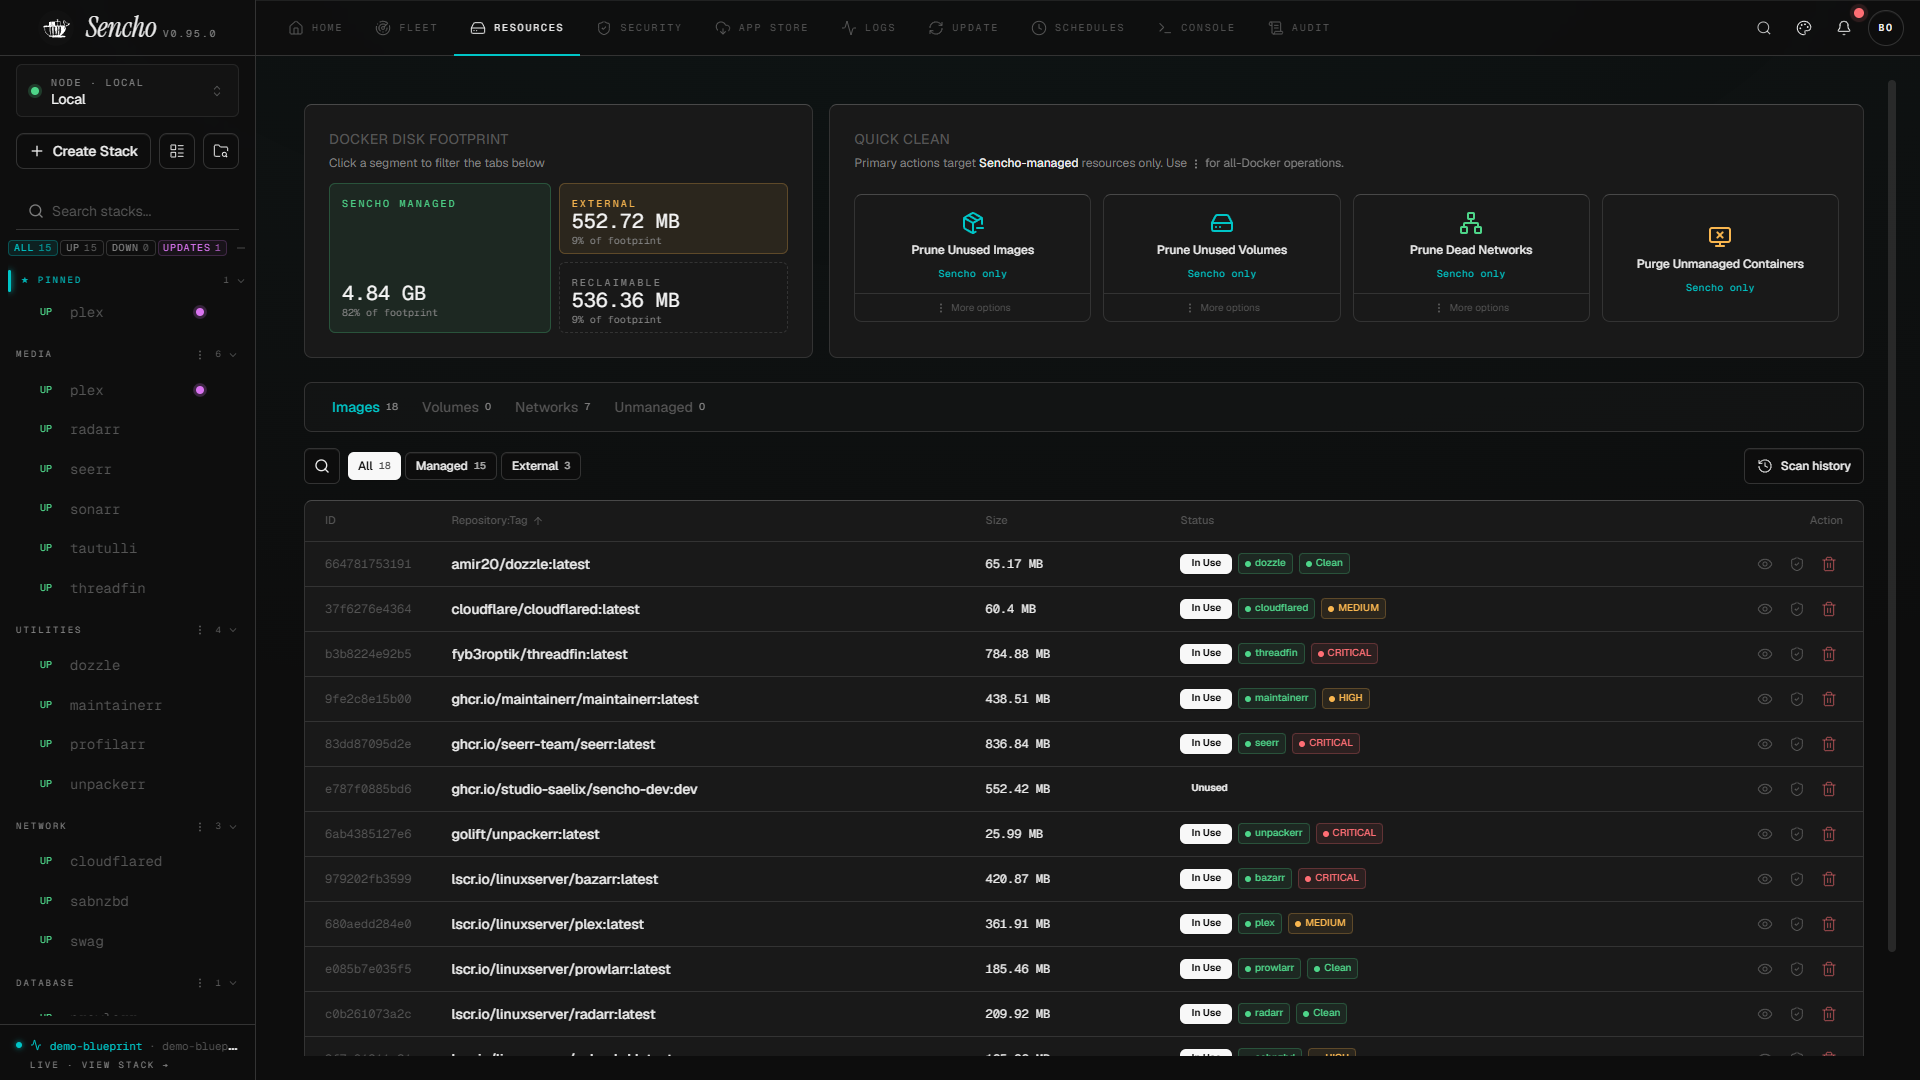1920x1080 pixels.
Task: Collapse the MEDIA stack group chevron
Action: point(233,354)
